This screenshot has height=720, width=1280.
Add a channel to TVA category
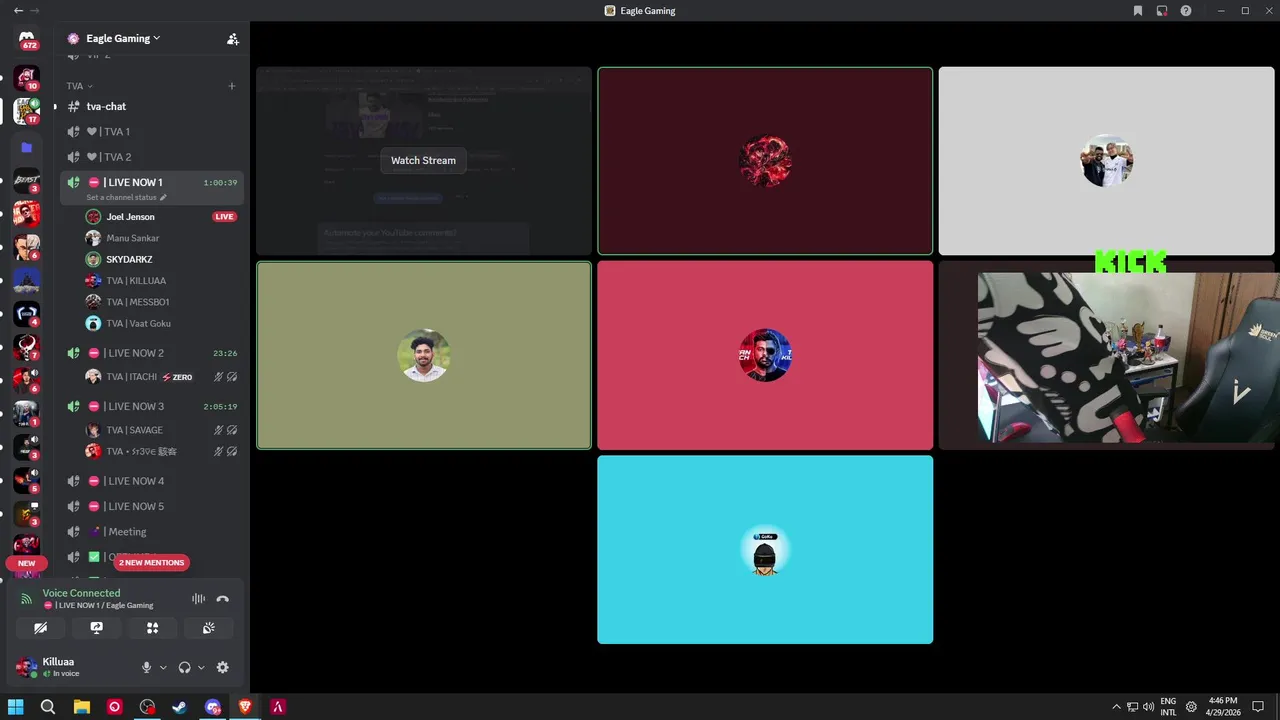(x=232, y=86)
